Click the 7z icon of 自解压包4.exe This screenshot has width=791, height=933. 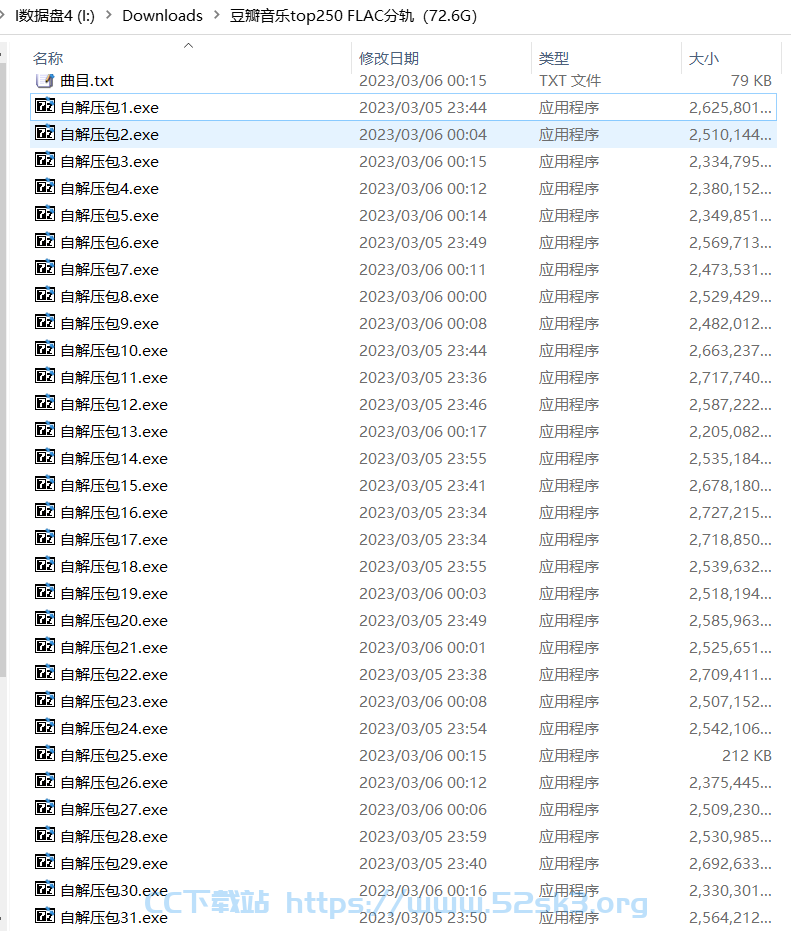(x=45, y=187)
